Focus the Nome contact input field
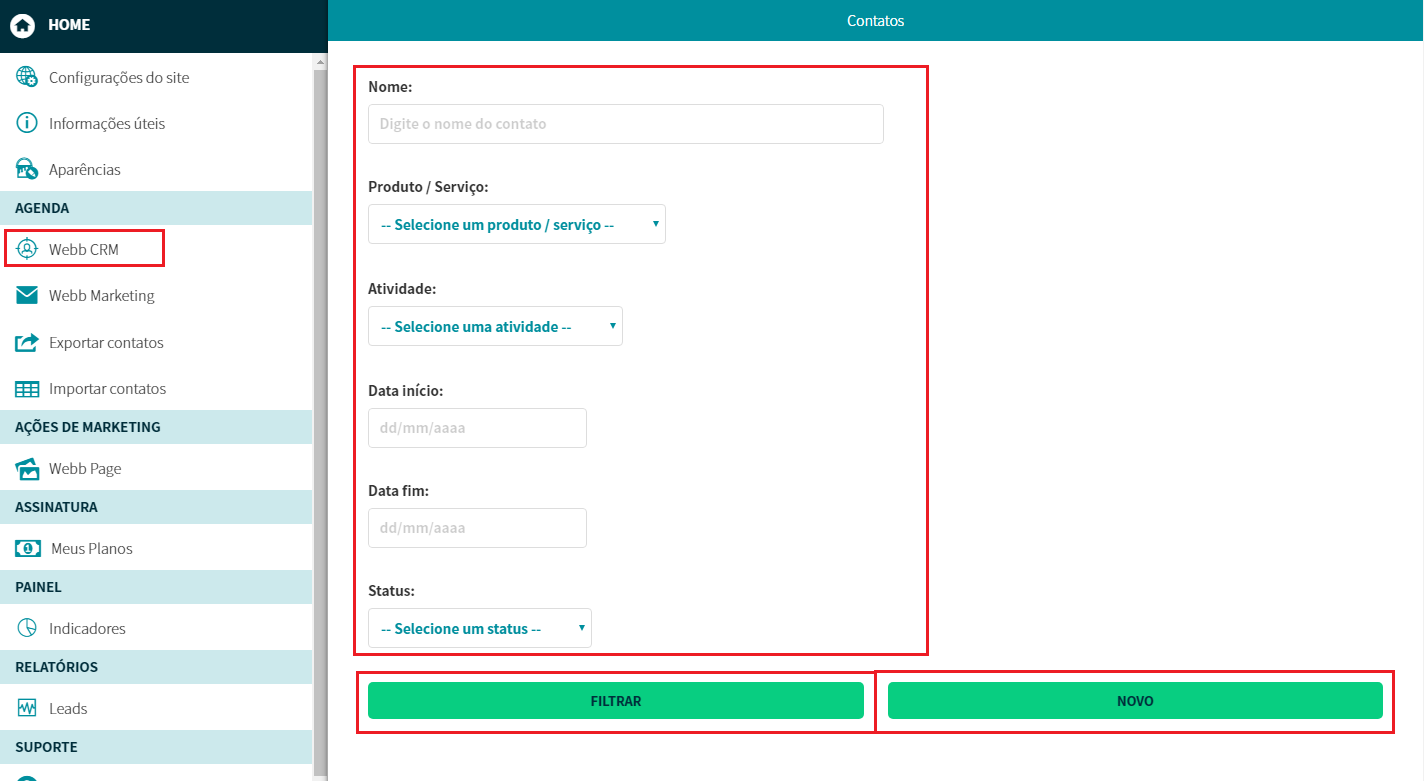1424x781 pixels. (x=625, y=124)
